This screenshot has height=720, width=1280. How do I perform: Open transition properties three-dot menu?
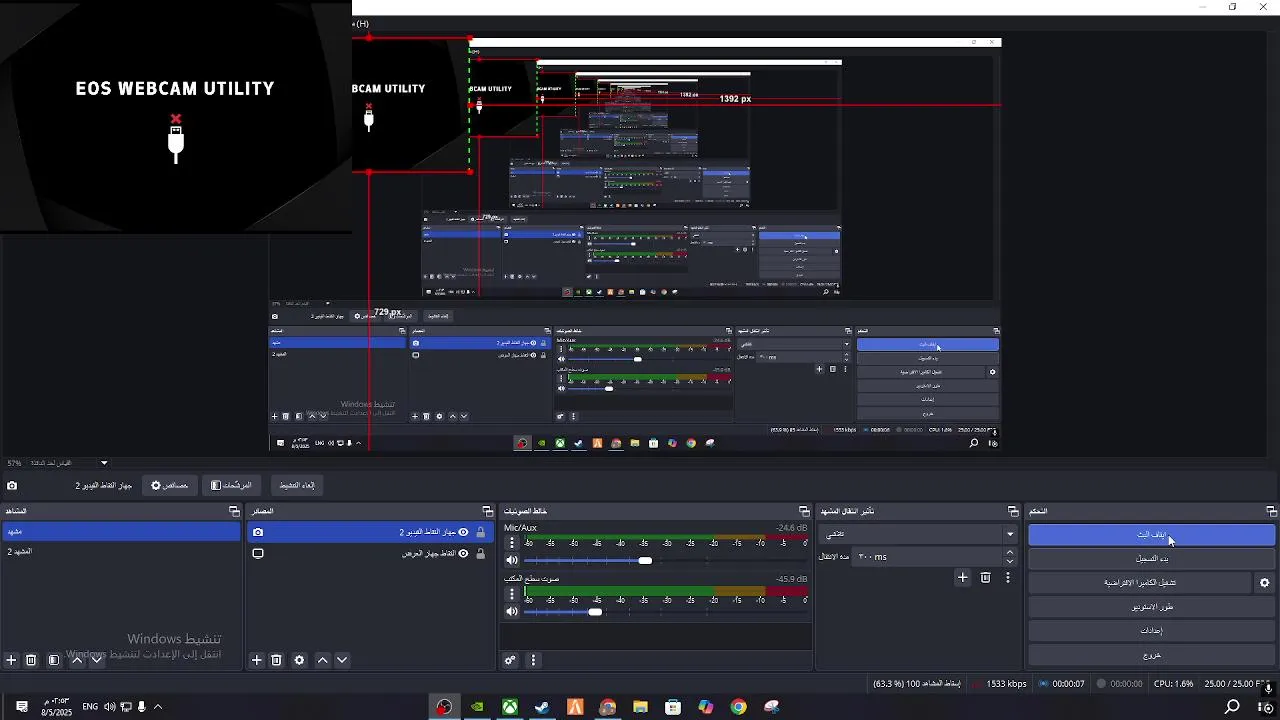point(1008,577)
